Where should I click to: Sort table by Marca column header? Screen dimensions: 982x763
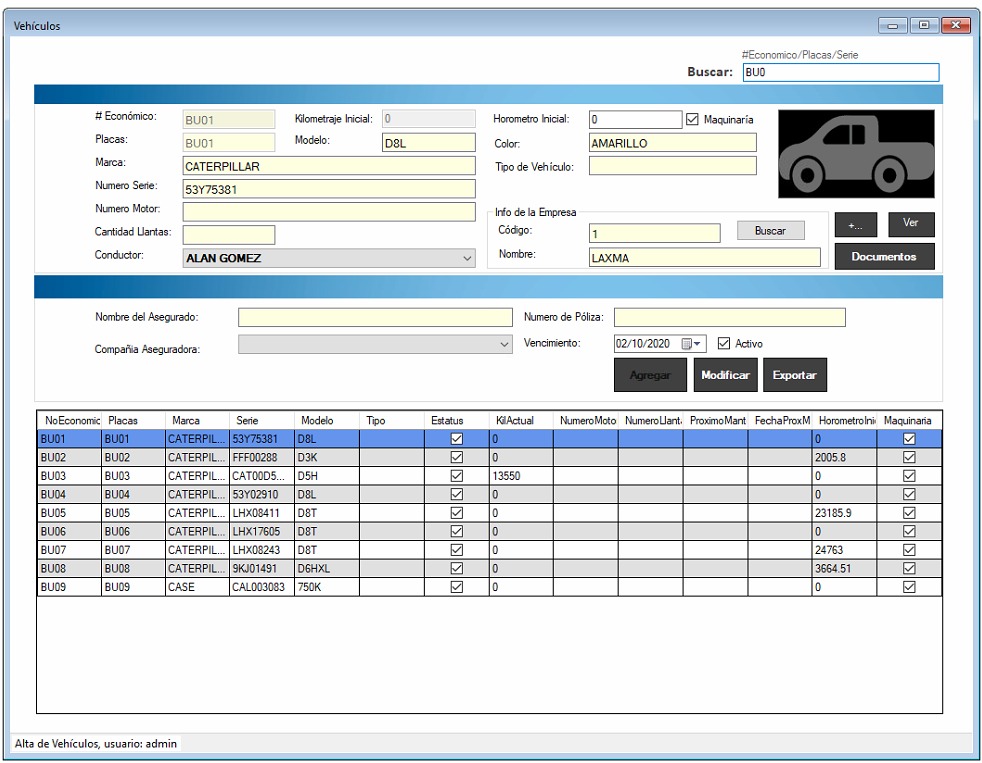(x=198, y=420)
